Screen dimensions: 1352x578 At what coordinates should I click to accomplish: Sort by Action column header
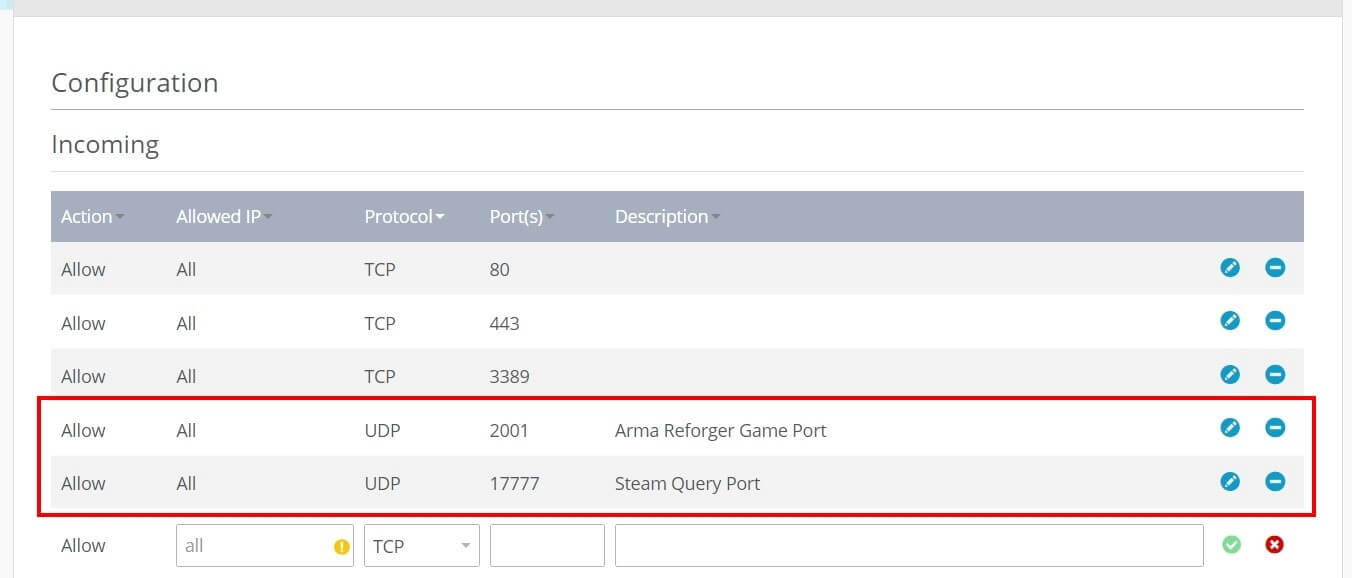click(x=92, y=217)
